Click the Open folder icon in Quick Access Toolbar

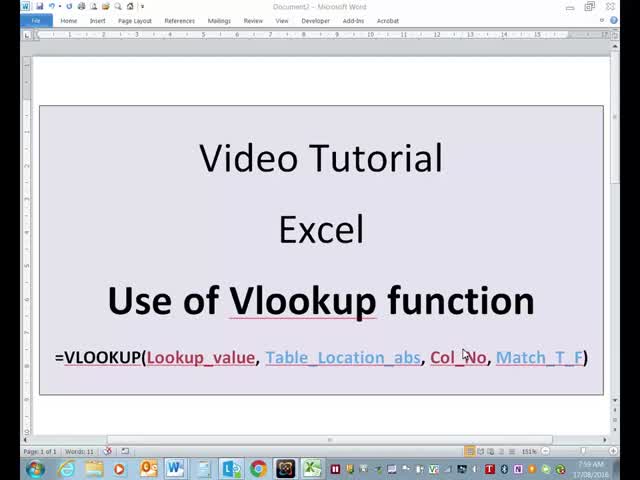coord(106,6)
